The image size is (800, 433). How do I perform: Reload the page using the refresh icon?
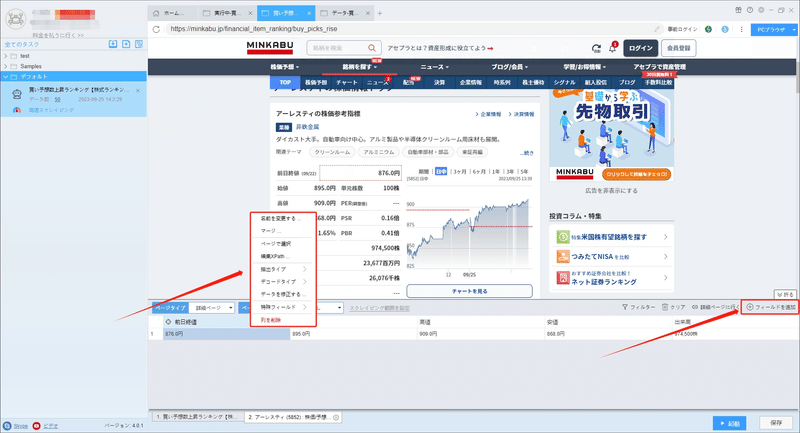pos(156,29)
